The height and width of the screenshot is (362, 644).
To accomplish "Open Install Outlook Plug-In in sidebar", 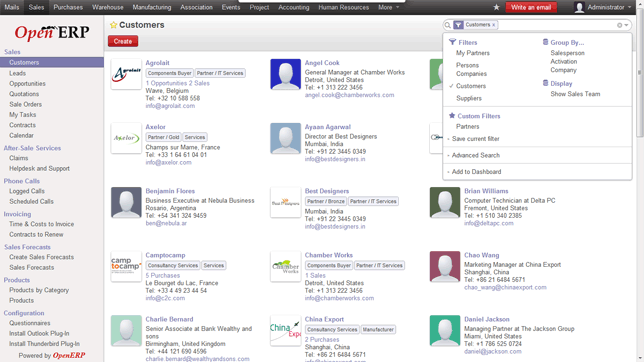I will click(39, 334).
